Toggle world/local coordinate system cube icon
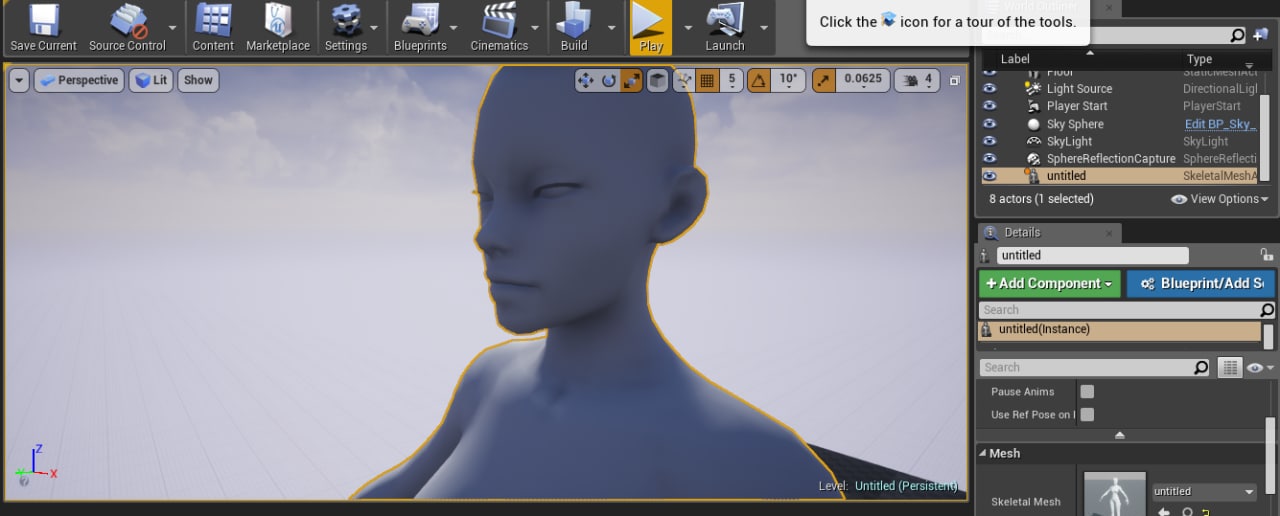Screen dimensions: 1280x516 pos(657,80)
